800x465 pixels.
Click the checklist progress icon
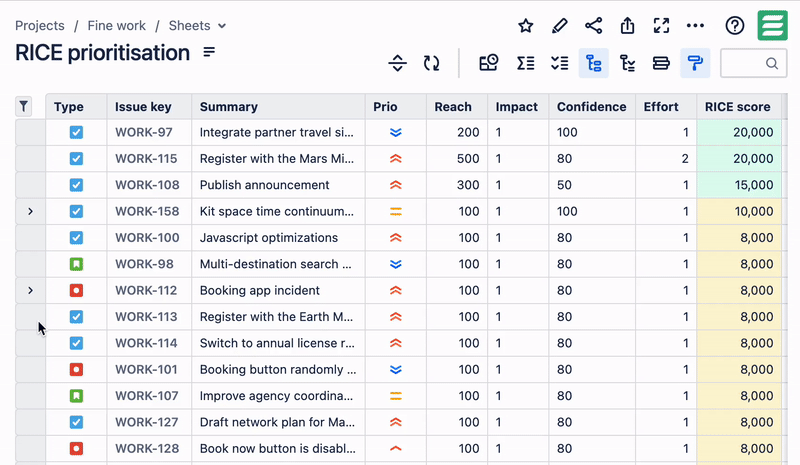(x=560, y=63)
